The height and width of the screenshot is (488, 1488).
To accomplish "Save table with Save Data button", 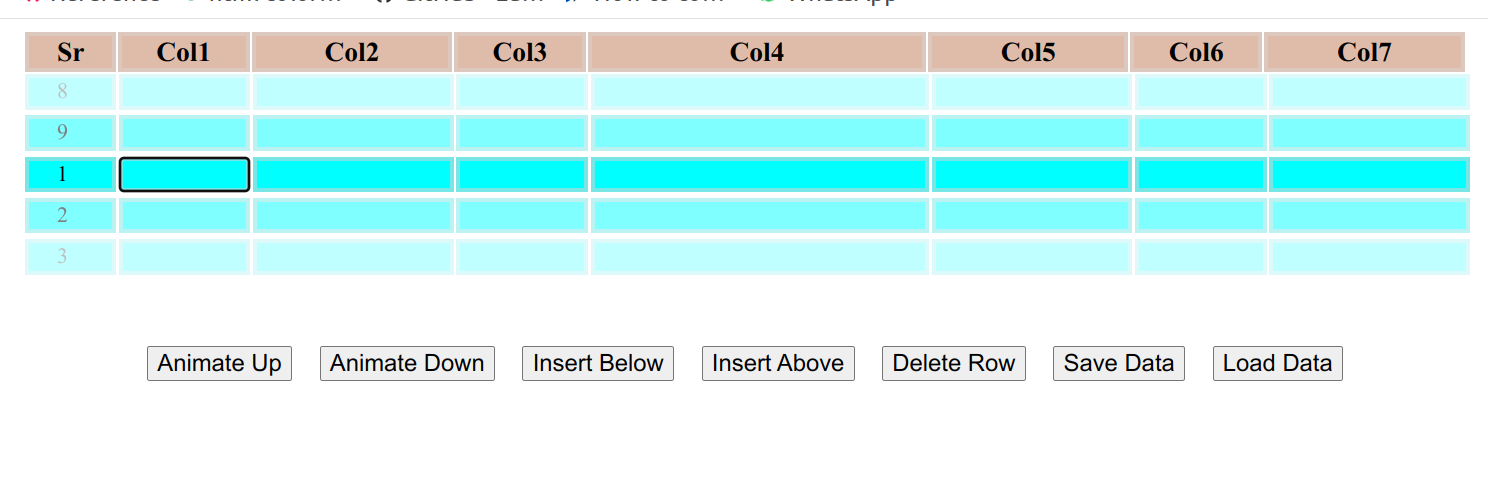I will click(x=1118, y=363).
